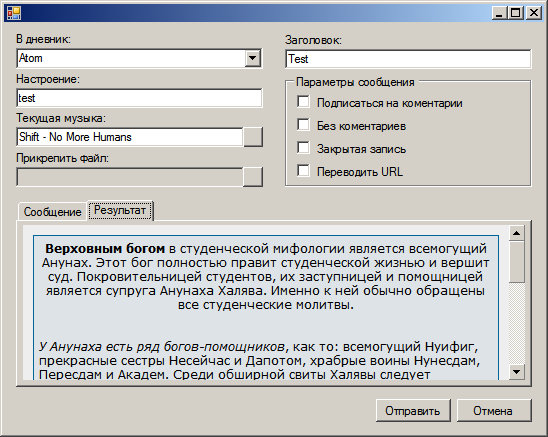
Task: Click the scrollbar up arrow in result panel
Action: click(517, 233)
